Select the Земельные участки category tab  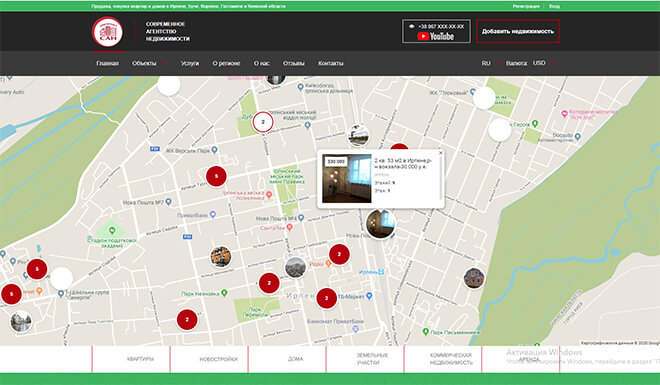(x=372, y=359)
